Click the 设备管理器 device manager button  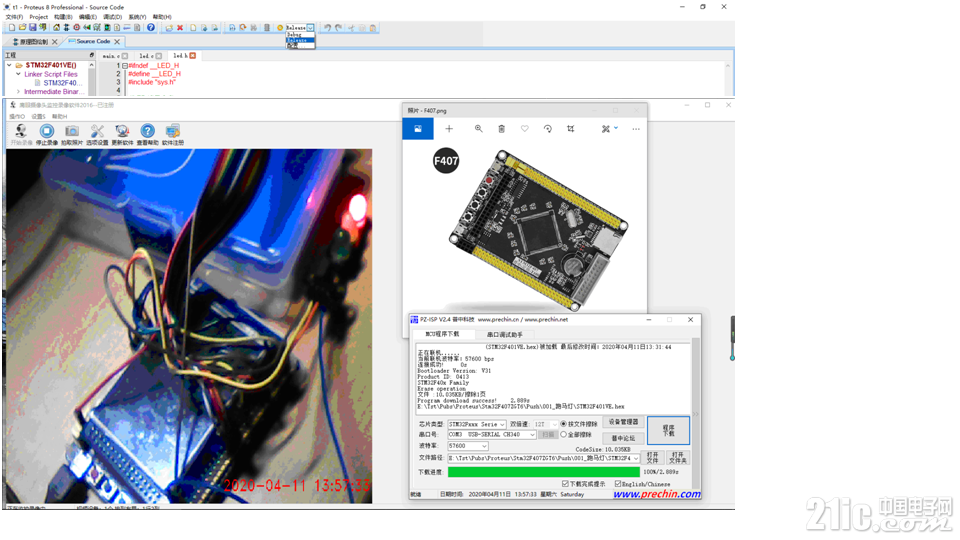(623, 422)
